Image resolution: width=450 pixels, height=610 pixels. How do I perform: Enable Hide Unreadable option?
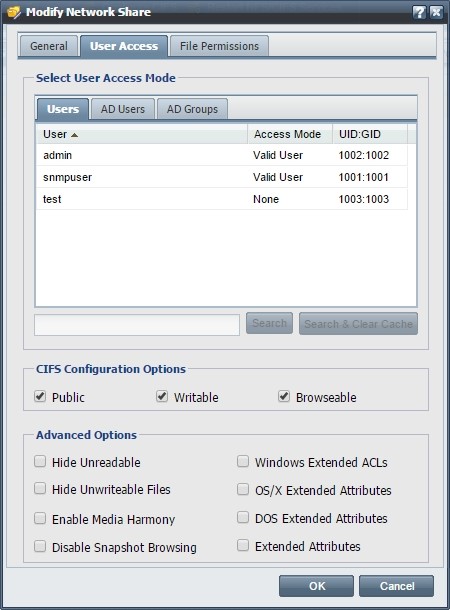[40, 461]
